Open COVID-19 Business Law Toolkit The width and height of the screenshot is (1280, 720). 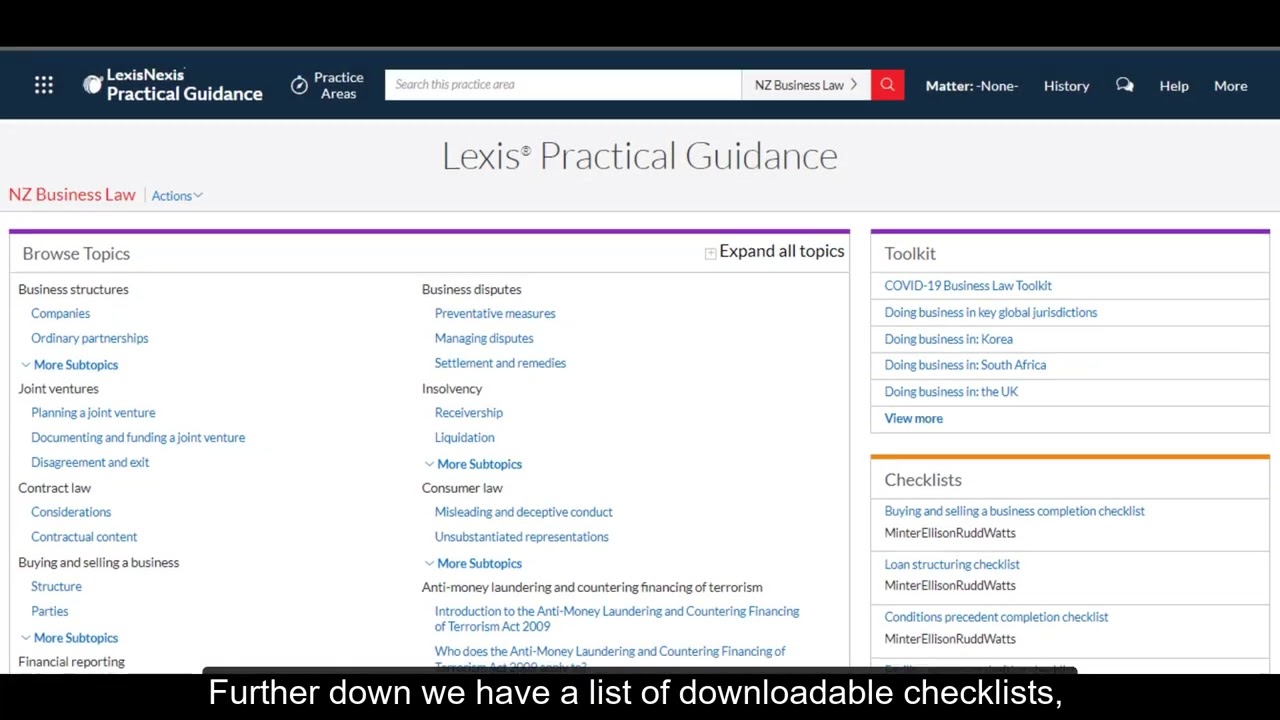click(x=968, y=286)
